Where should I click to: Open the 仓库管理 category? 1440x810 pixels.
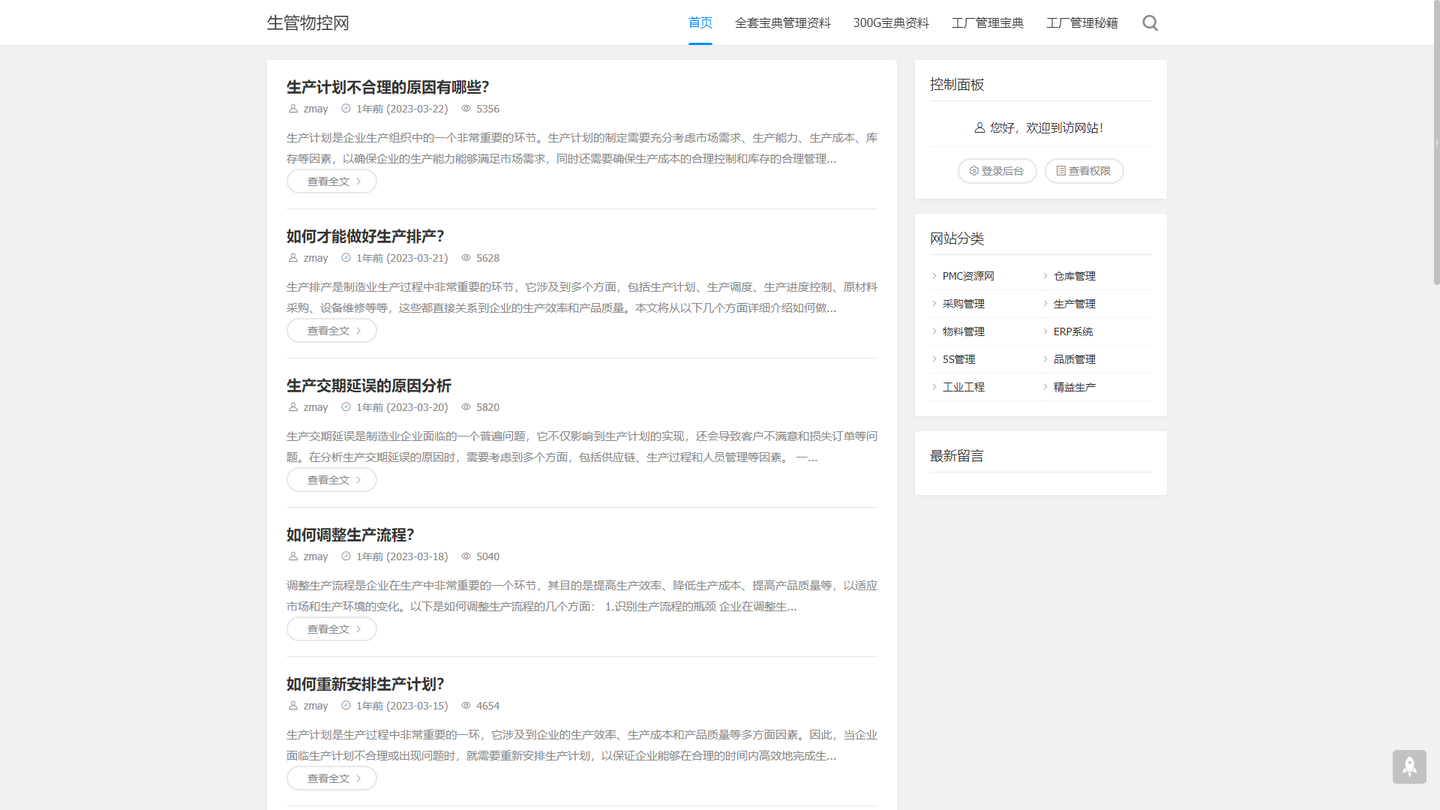pyautogui.click(x=1074, y=276)
